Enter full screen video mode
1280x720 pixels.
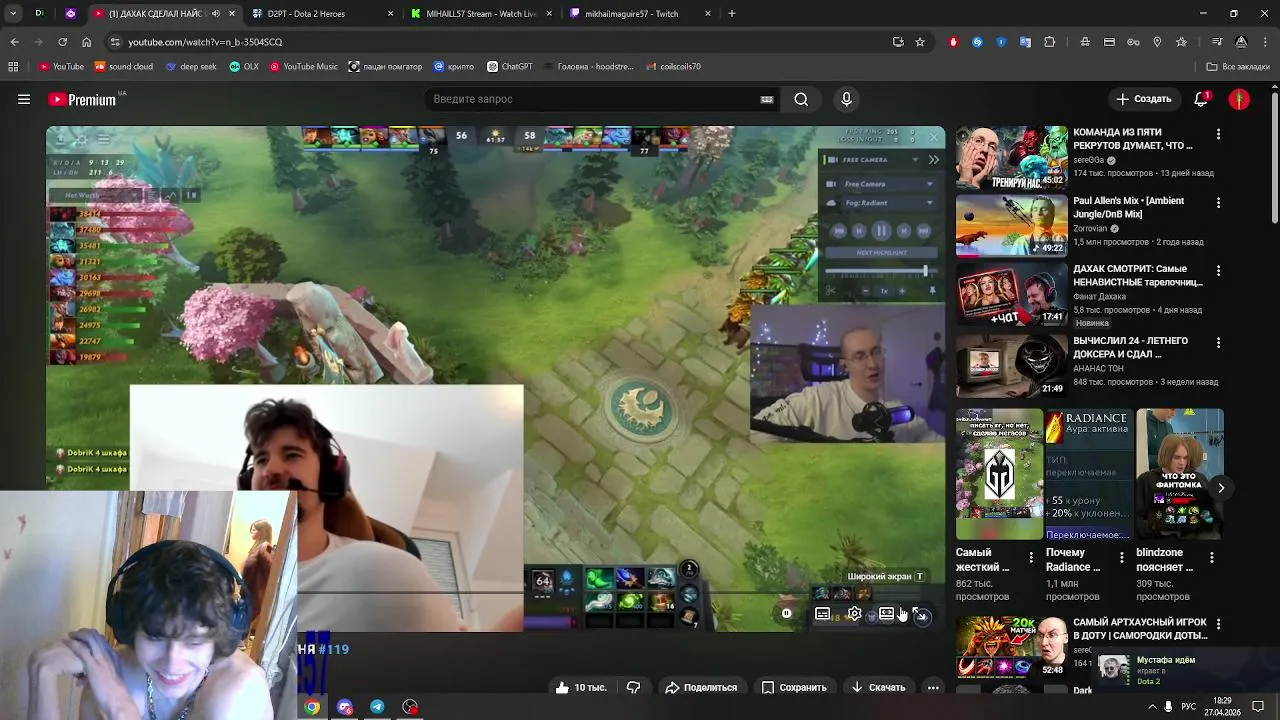[921, 615]
